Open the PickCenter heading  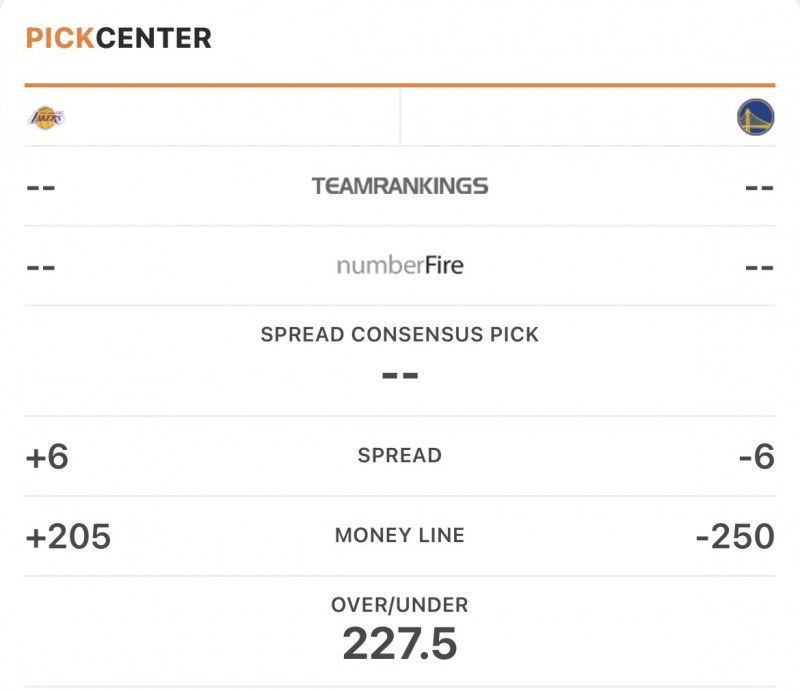point(119,39)
